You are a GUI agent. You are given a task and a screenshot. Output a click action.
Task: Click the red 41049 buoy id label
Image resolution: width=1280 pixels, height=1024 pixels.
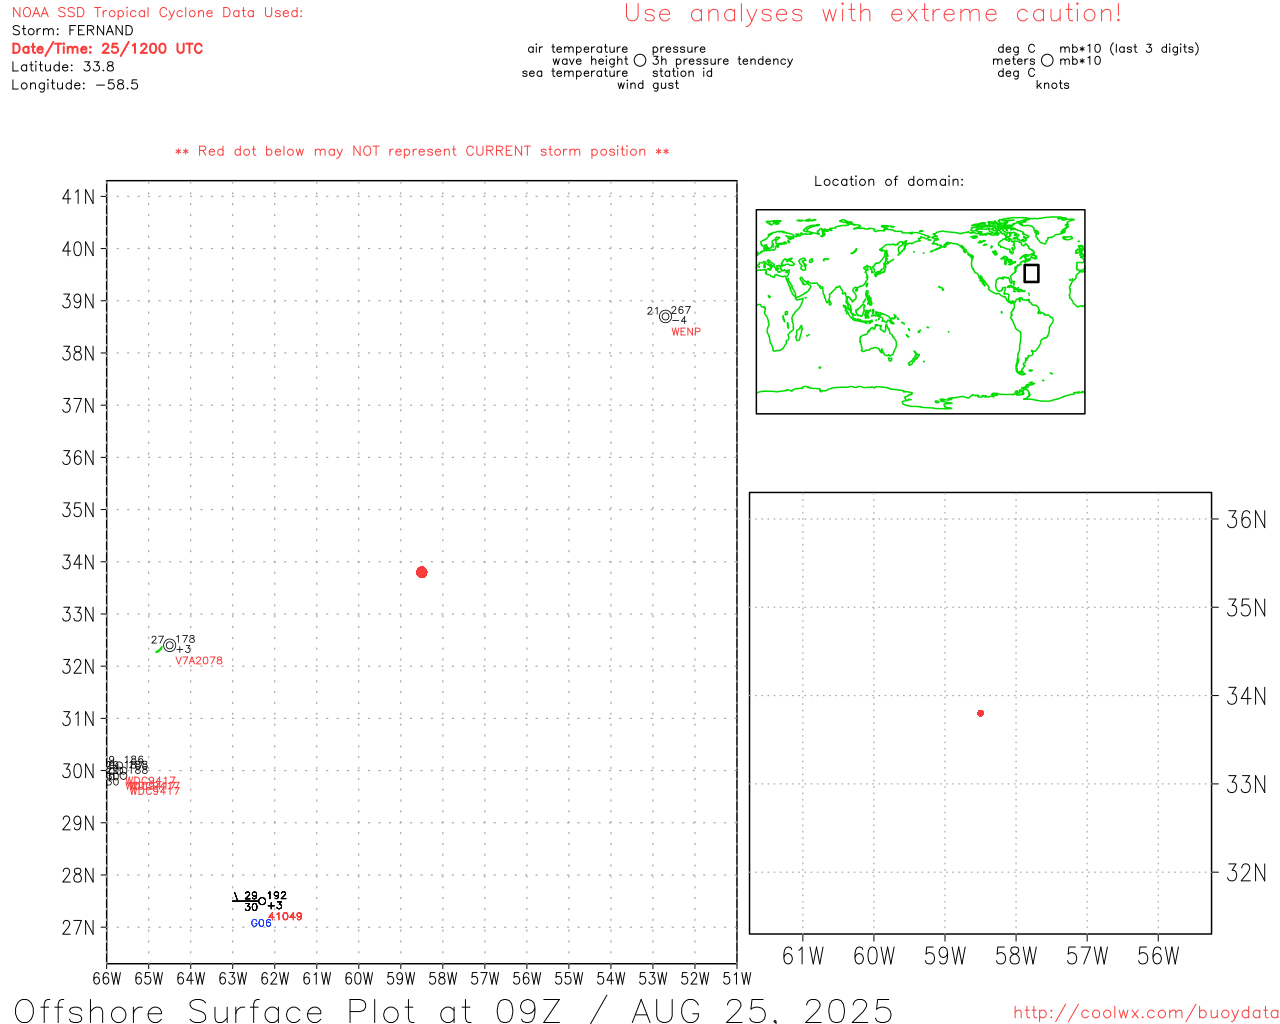(x=285, y=916)
